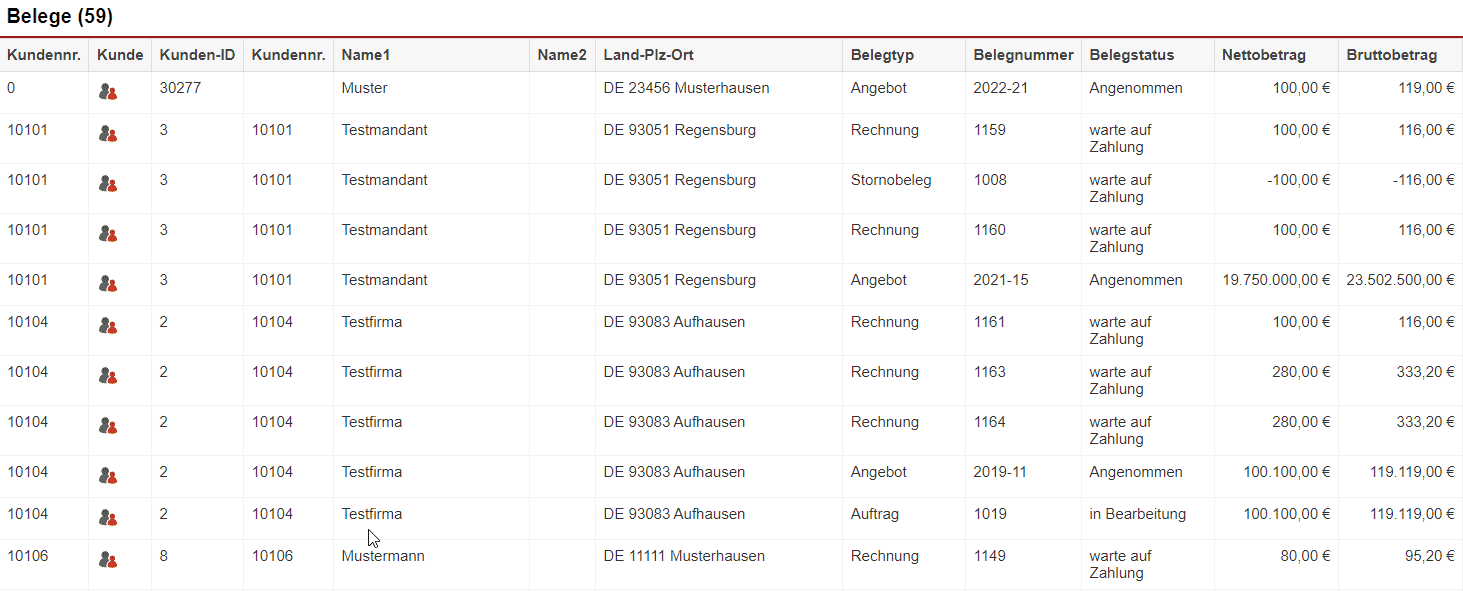Open customer icon for invoice 1160

pyautogui.click(x=108, y=234)
